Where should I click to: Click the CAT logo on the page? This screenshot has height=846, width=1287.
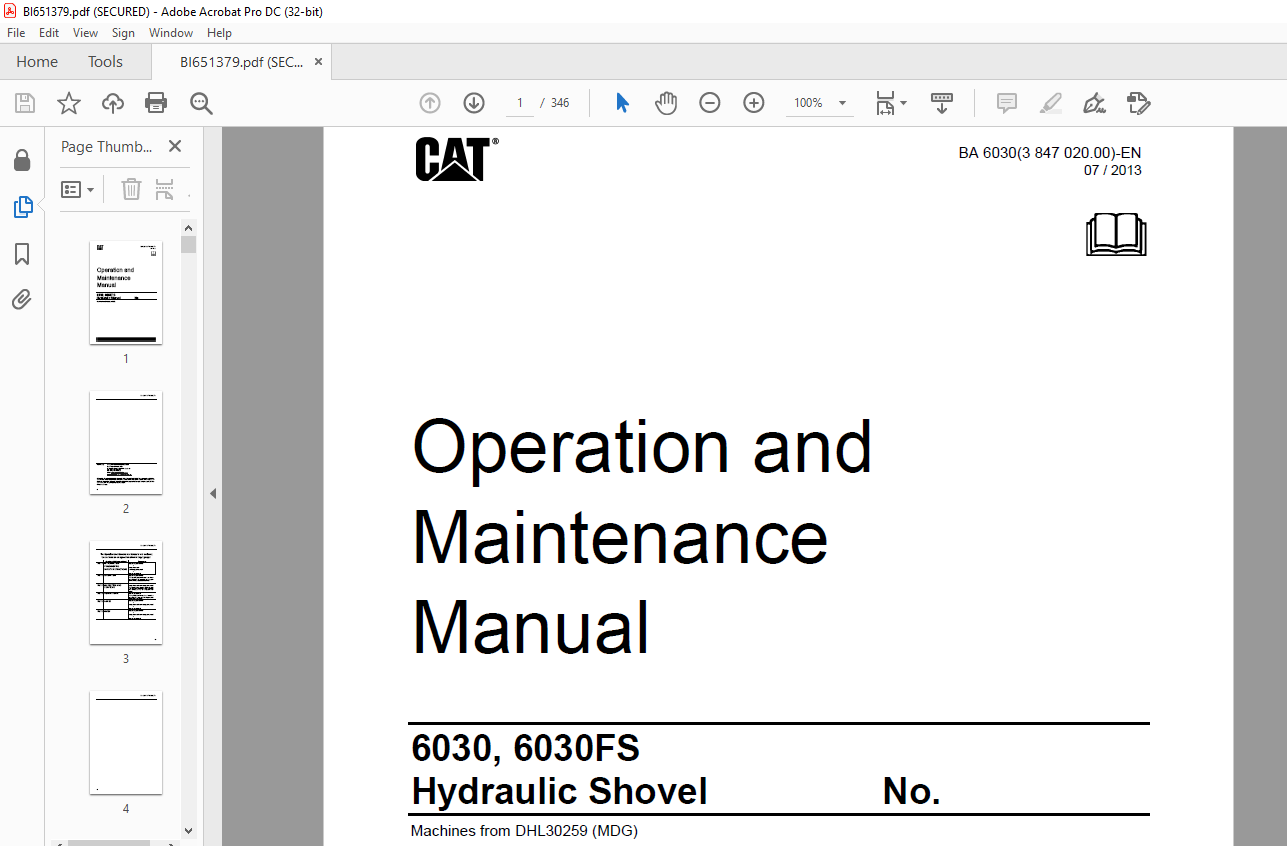click(x=456, y=159)
